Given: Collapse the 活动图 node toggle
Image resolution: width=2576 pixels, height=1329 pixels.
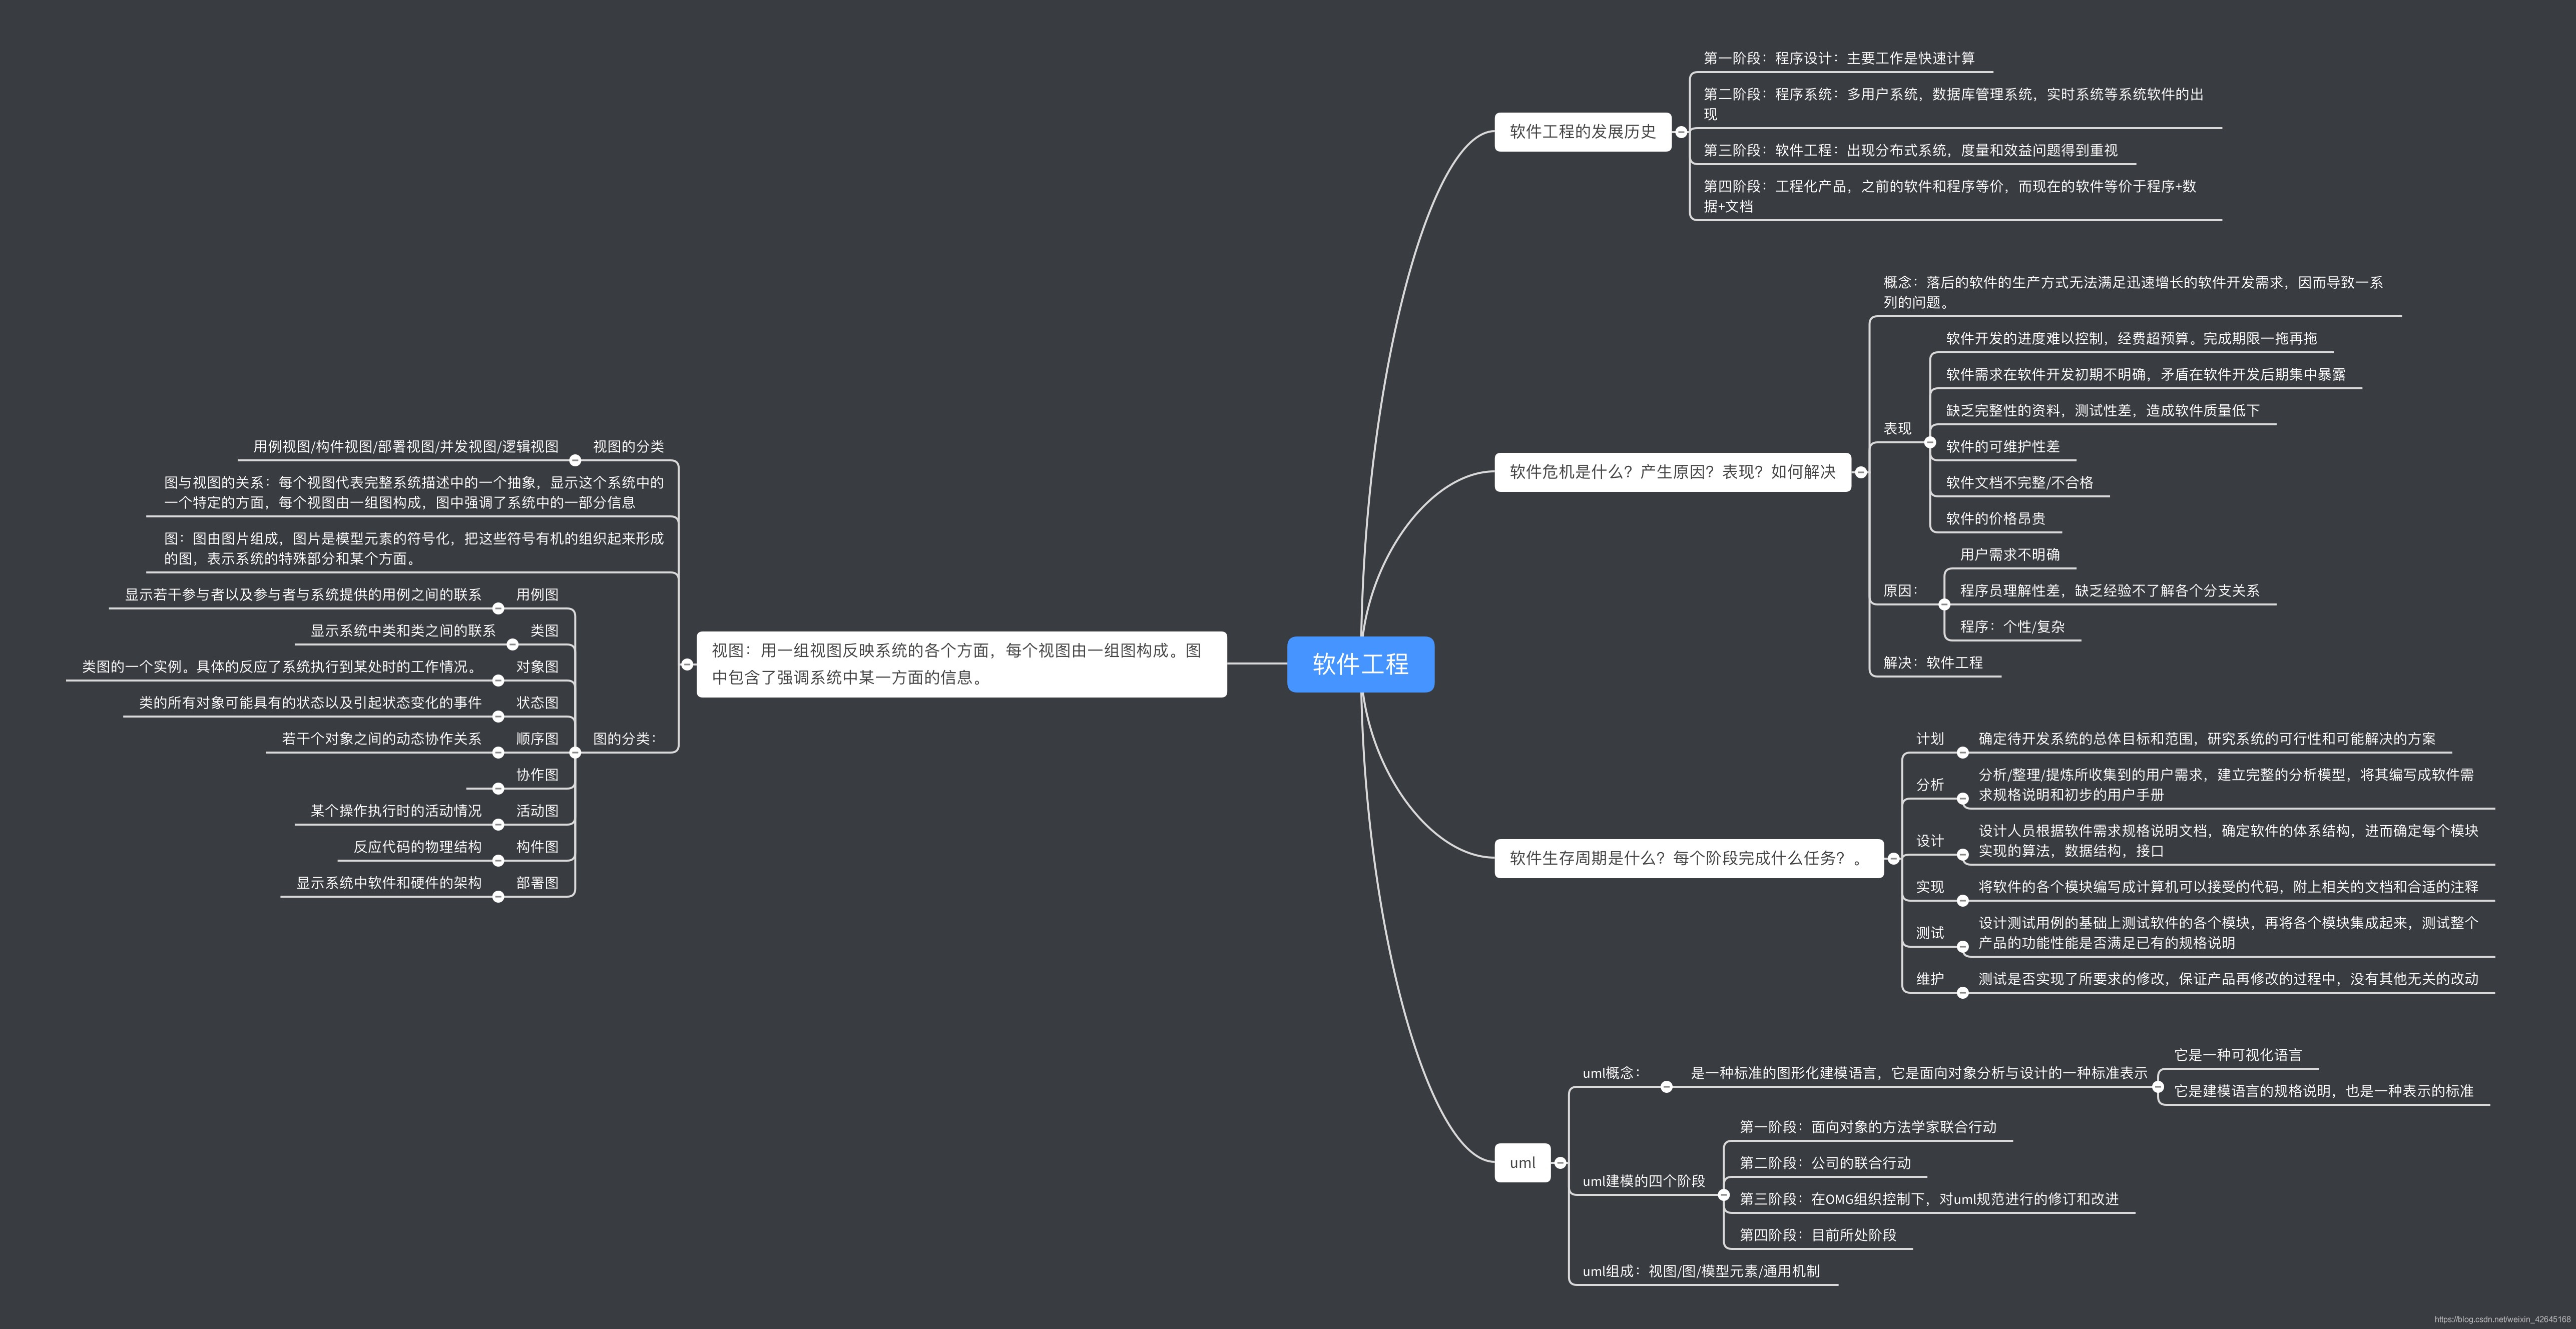Looking at the screenshot, I should pos(498,824).
